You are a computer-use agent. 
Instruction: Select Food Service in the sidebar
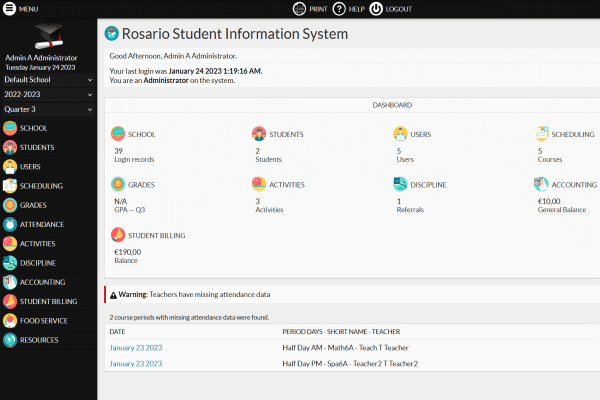(x=43, y=321)
